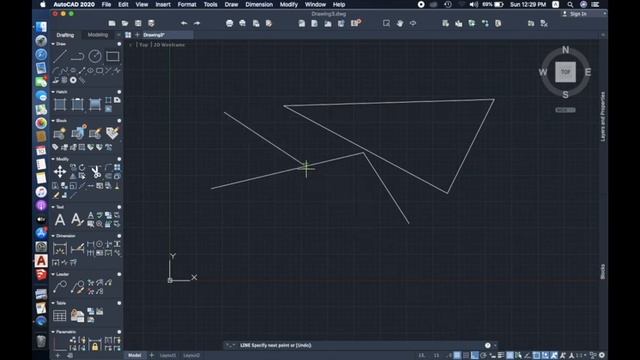The width and height of the screenshot is (640, 360).
Task: Click the Redo arrow in toolbar
Action: pyautogui.click(x=197, y=23)
